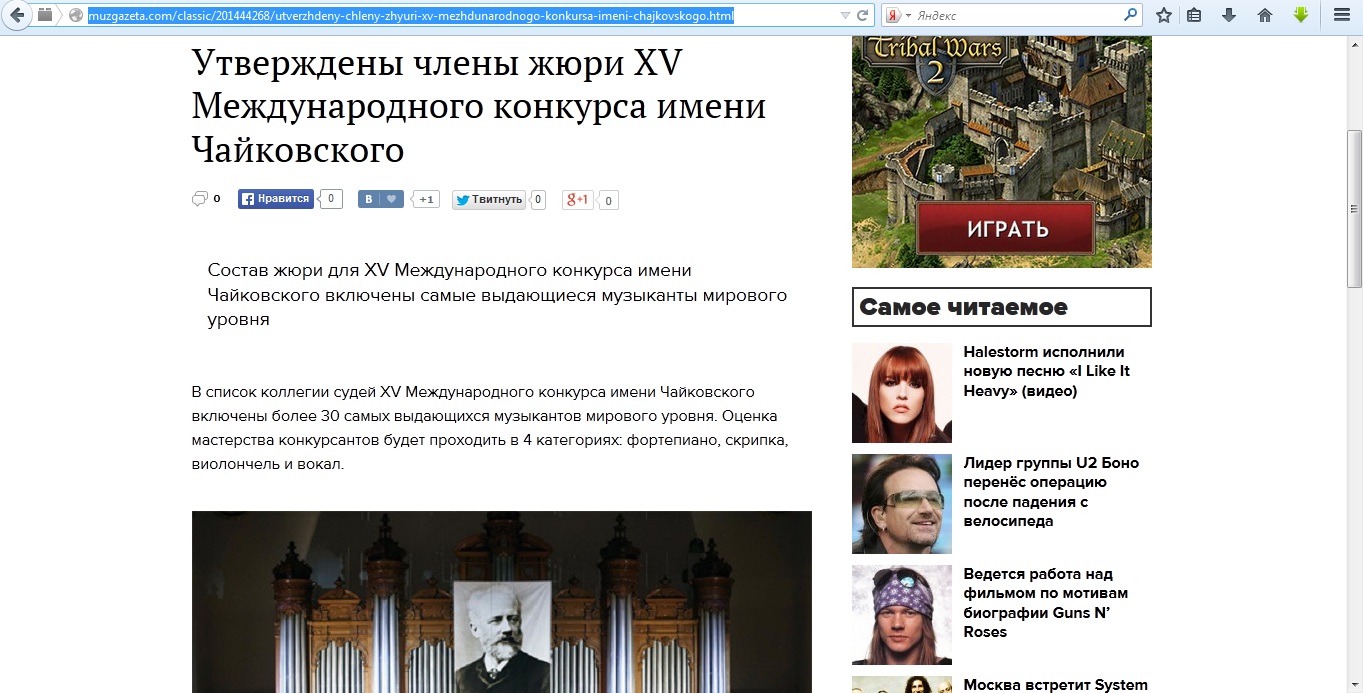
Task: Open the Tribal Wars 2 ad banner
Action: (1002, 152)
